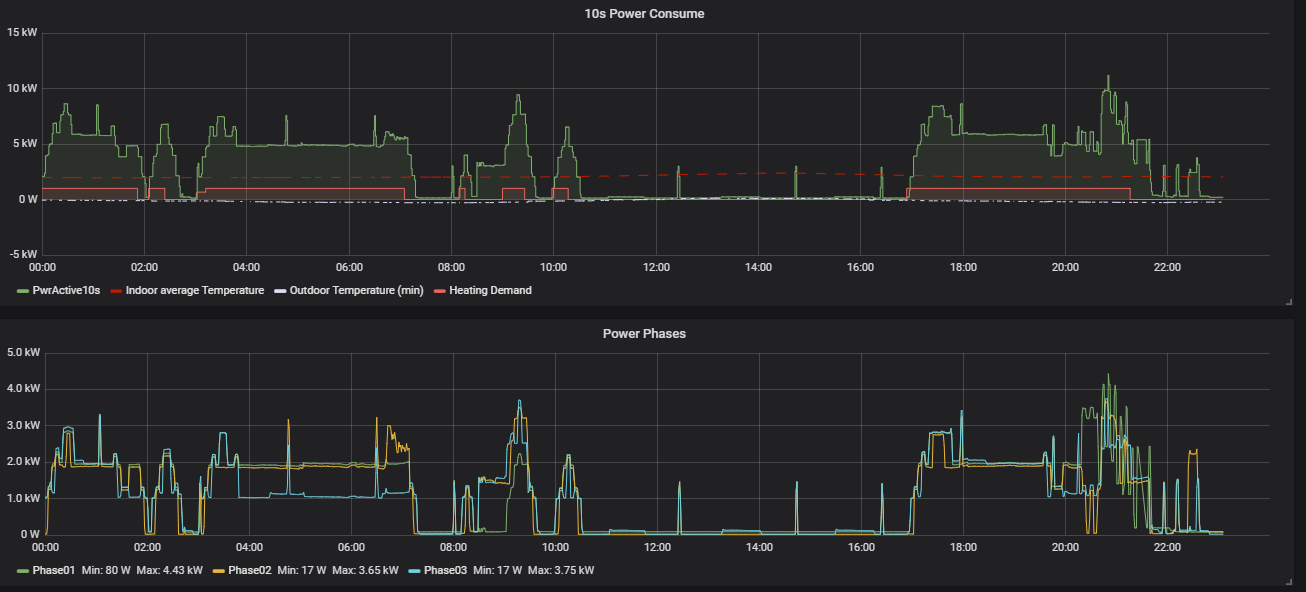Click '10 kW' y-axis label in top panel
1306x592 pixels.
tap(22, 88)
